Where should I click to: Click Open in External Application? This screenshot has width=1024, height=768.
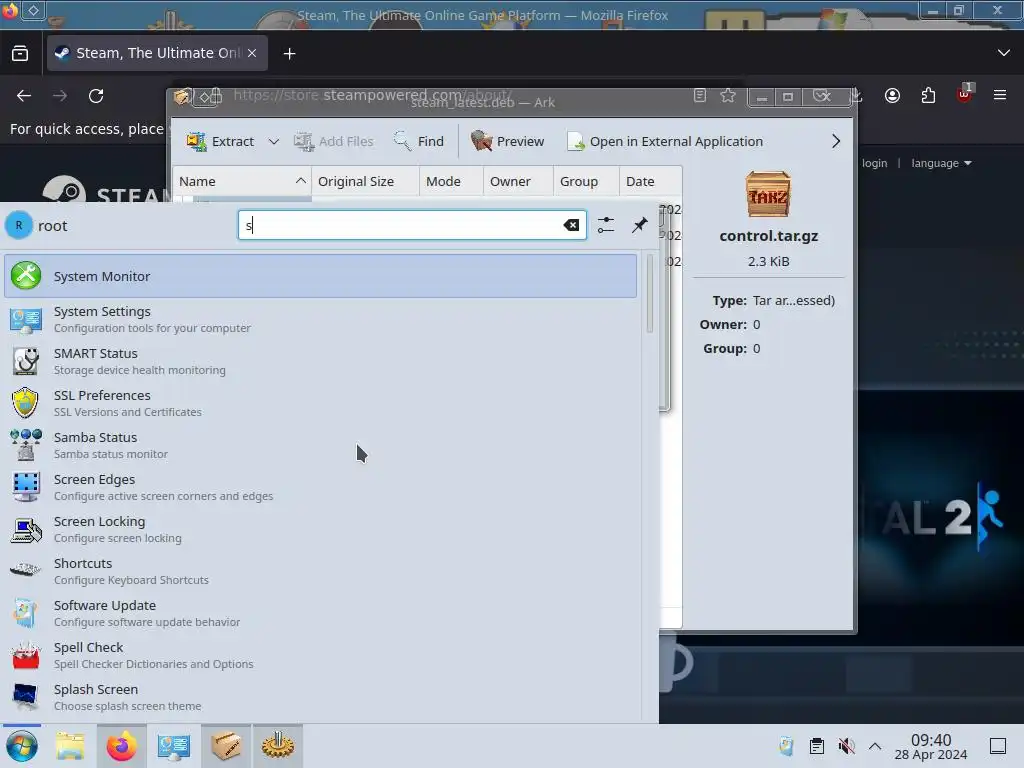pyautogui.click(x=665, y=141)
